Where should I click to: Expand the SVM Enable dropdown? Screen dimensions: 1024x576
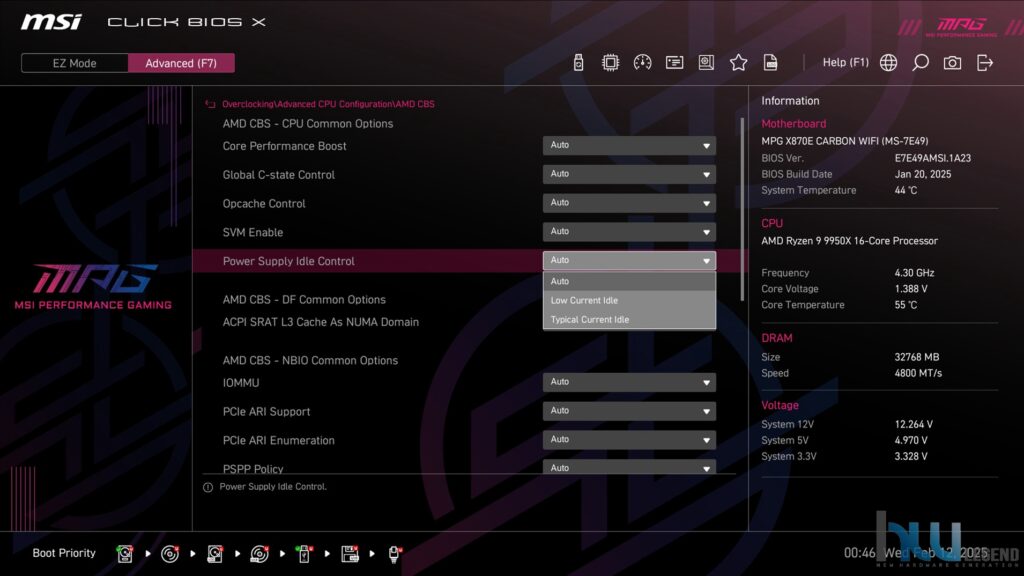[x=629, y=232]
